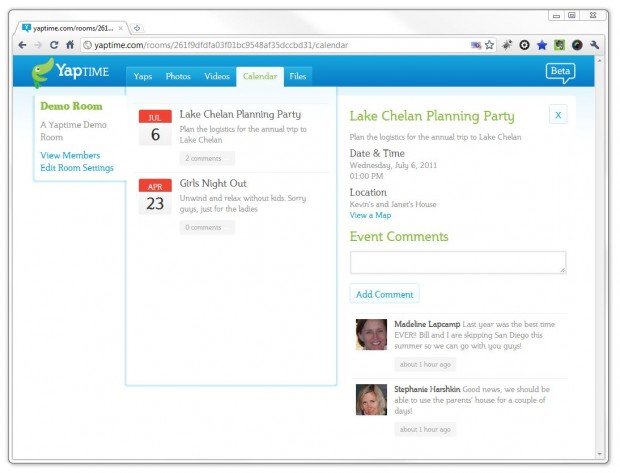Click the Event Comments text box

point(458,263)
